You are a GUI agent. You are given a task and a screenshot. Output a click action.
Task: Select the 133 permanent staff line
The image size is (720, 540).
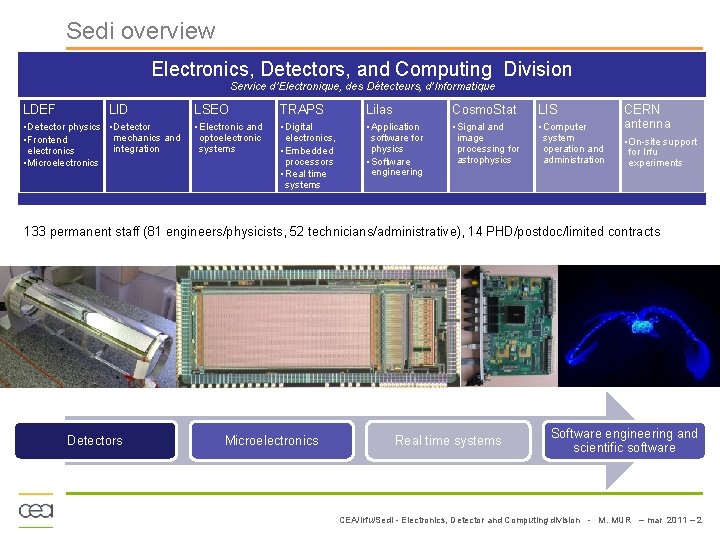click(342, 231)
